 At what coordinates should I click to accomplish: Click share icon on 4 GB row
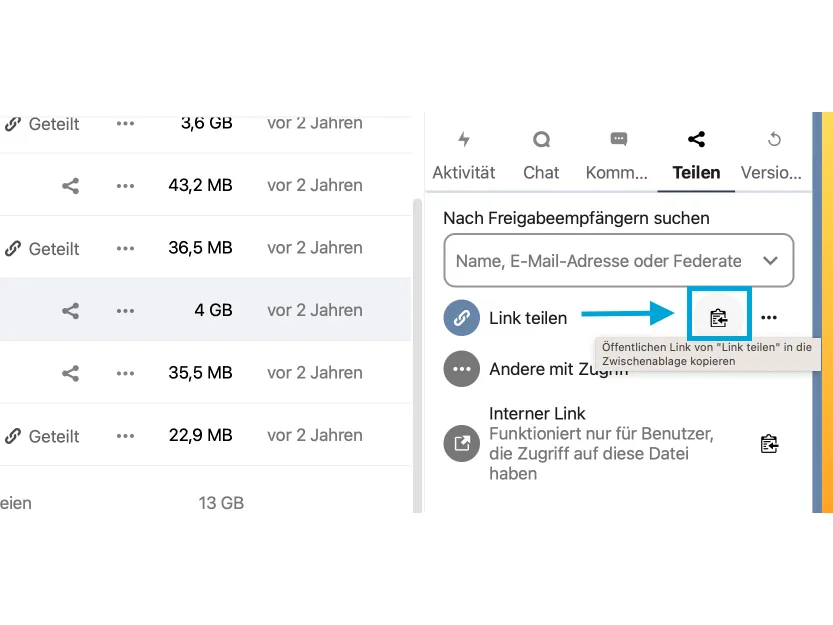(70, 310)
